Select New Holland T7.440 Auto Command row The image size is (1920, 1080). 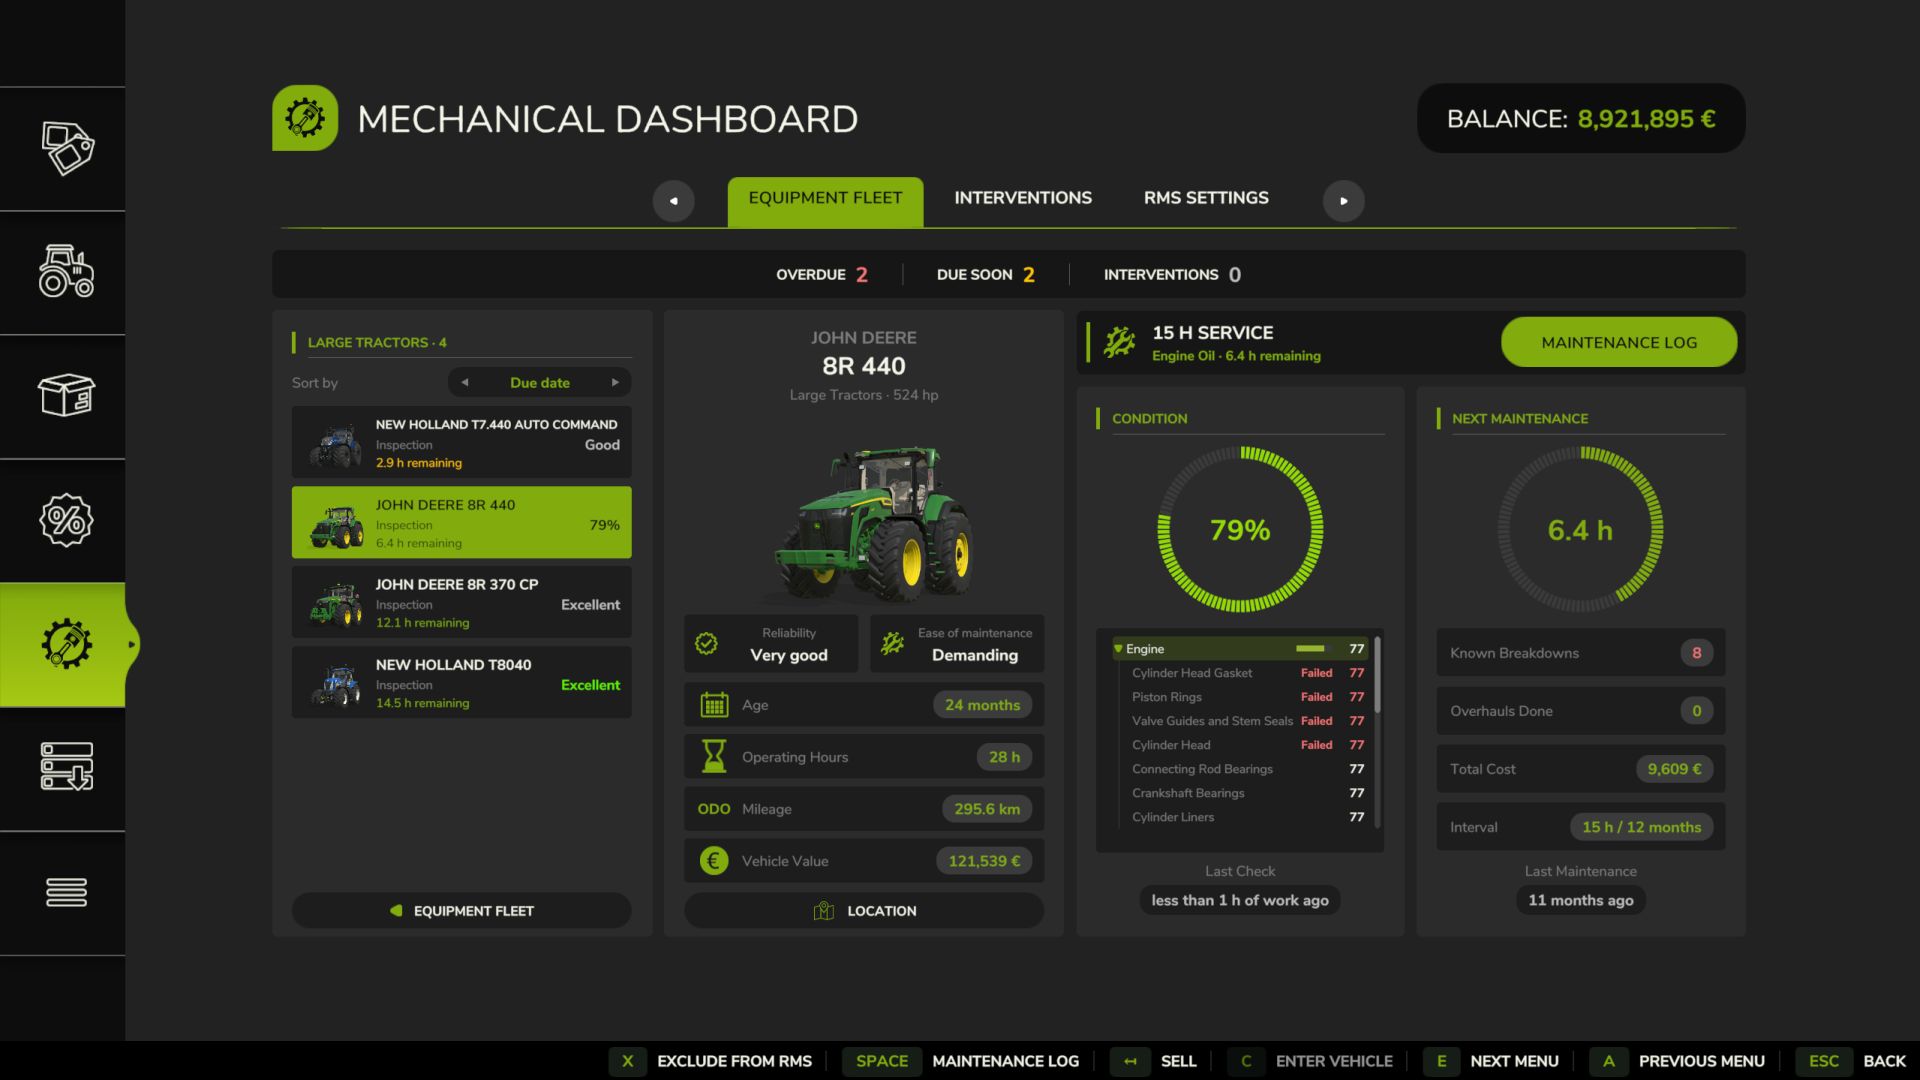461,442
